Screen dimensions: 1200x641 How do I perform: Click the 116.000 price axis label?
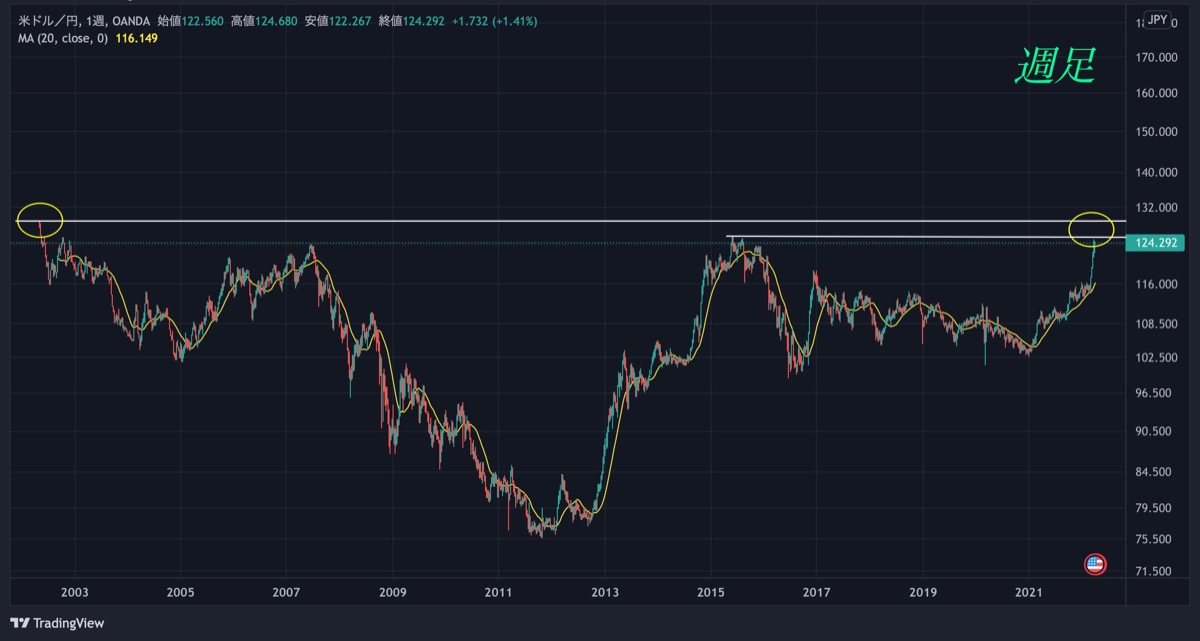click(x=1157, y=285)
